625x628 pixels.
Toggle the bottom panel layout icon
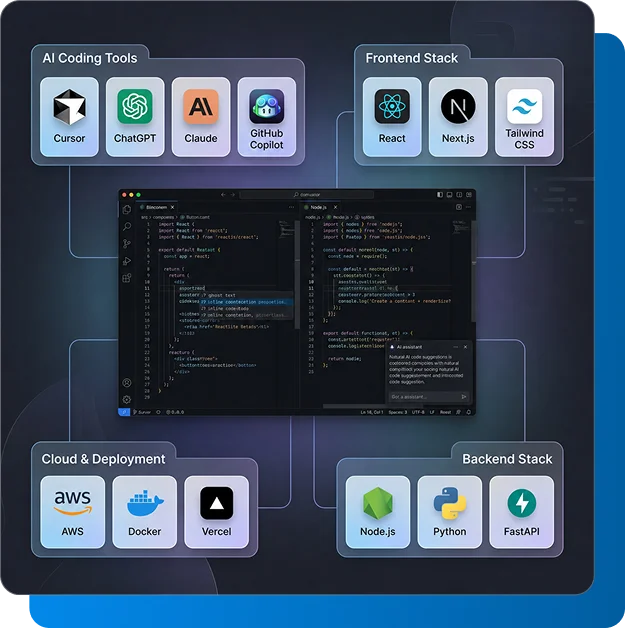[x=450, y=195]
